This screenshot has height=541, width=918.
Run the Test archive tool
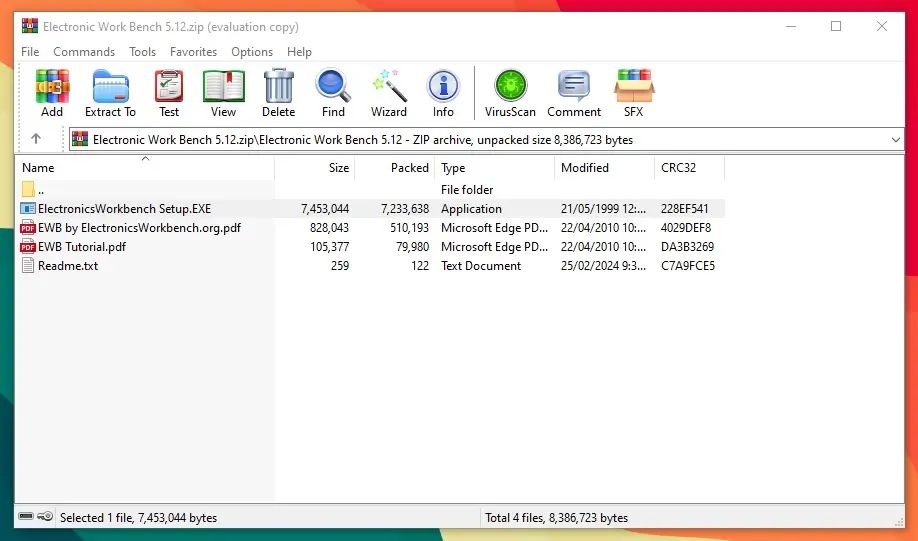coord(169,86)
